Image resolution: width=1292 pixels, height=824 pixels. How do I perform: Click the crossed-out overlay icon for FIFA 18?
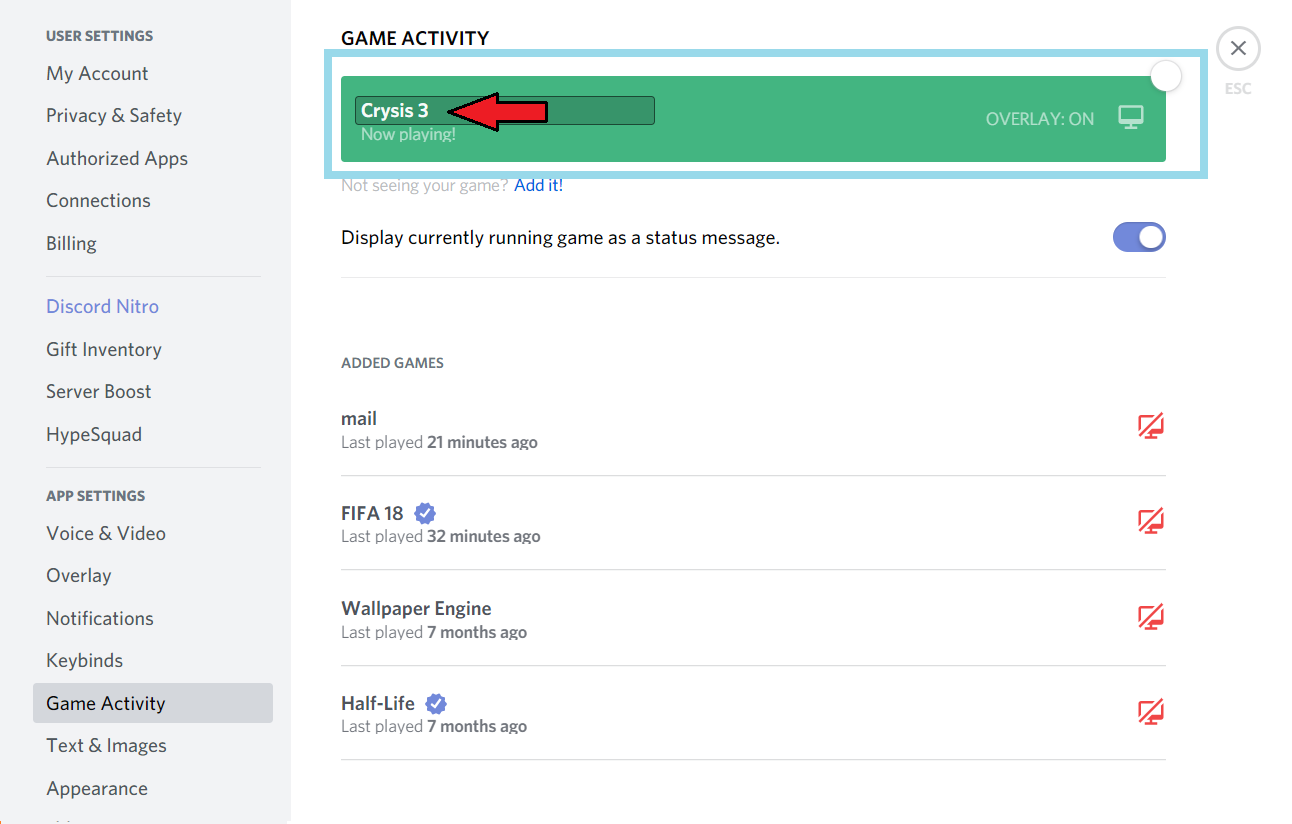1150,521
